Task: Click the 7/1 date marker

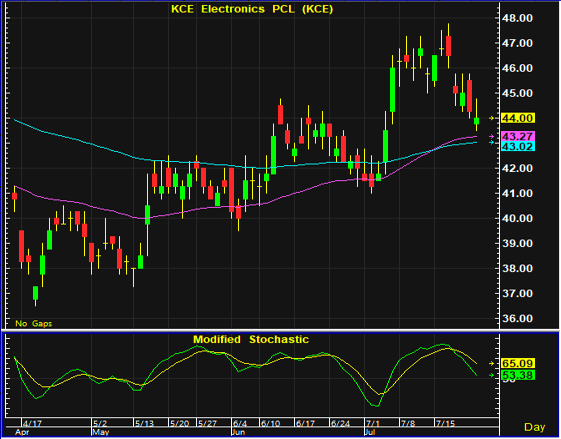Action: point(373,423)
